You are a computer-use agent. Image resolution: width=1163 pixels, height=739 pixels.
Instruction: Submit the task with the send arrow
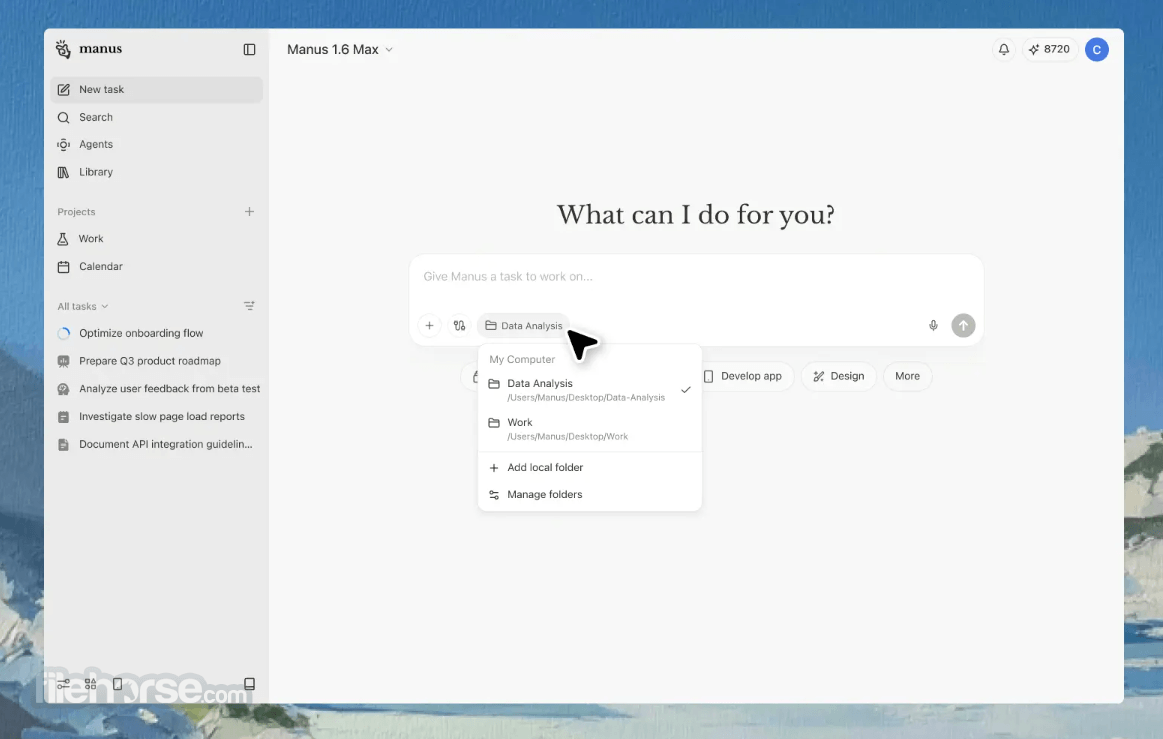pos(963,326)
